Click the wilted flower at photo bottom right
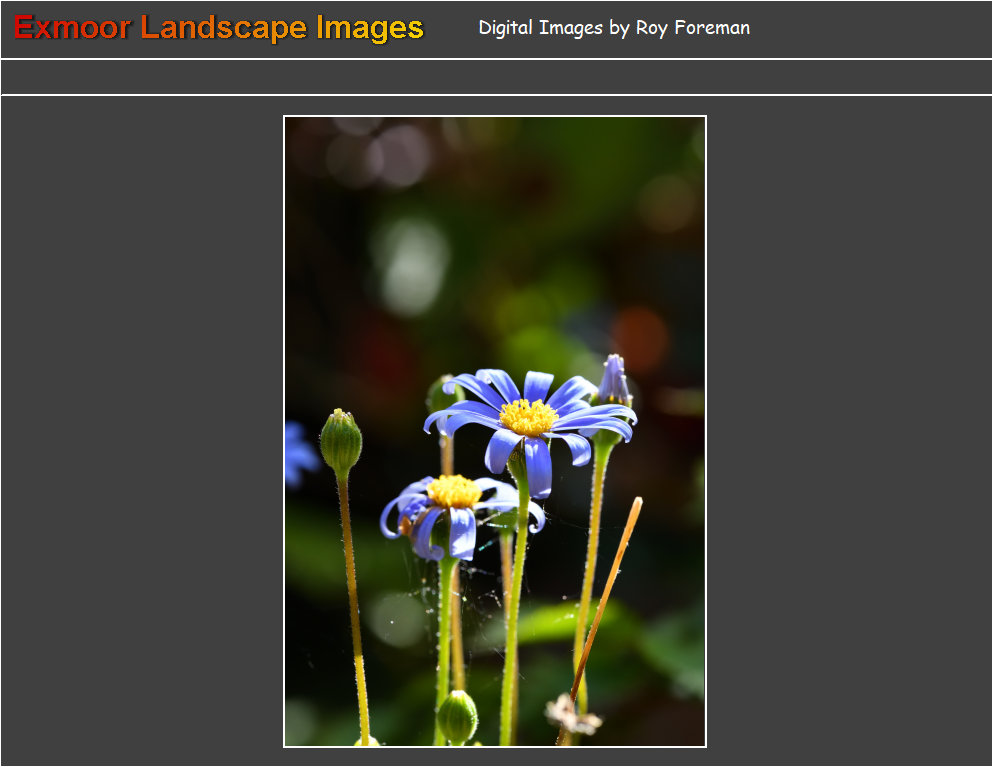Screen dimensions: 993x767 tap(574, 714)
